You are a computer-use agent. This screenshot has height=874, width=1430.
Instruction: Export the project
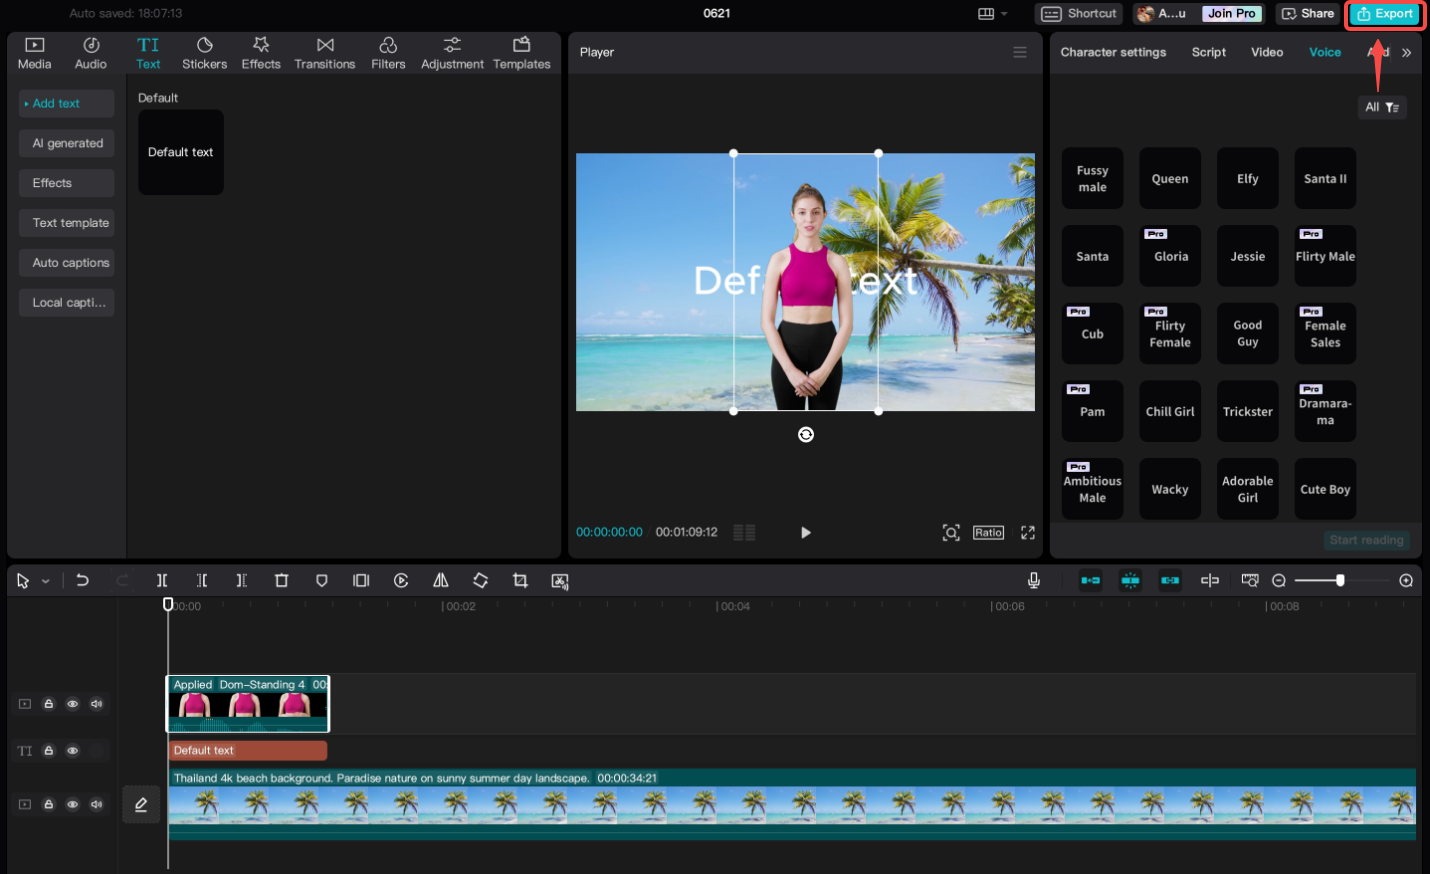pyautogui.click(x=1385, y=14)
